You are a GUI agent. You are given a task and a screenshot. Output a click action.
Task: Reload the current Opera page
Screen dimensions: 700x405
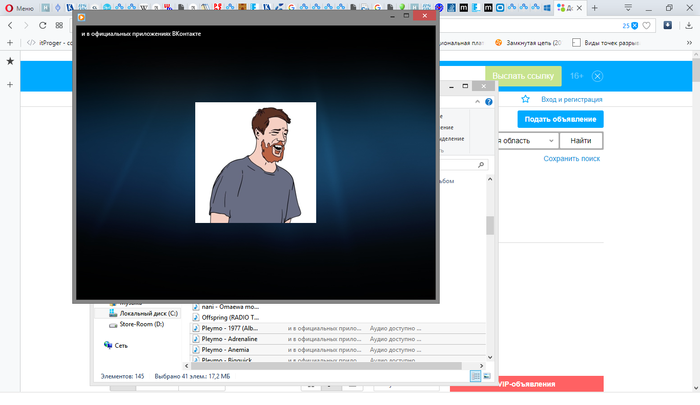[x=42, y=25]
